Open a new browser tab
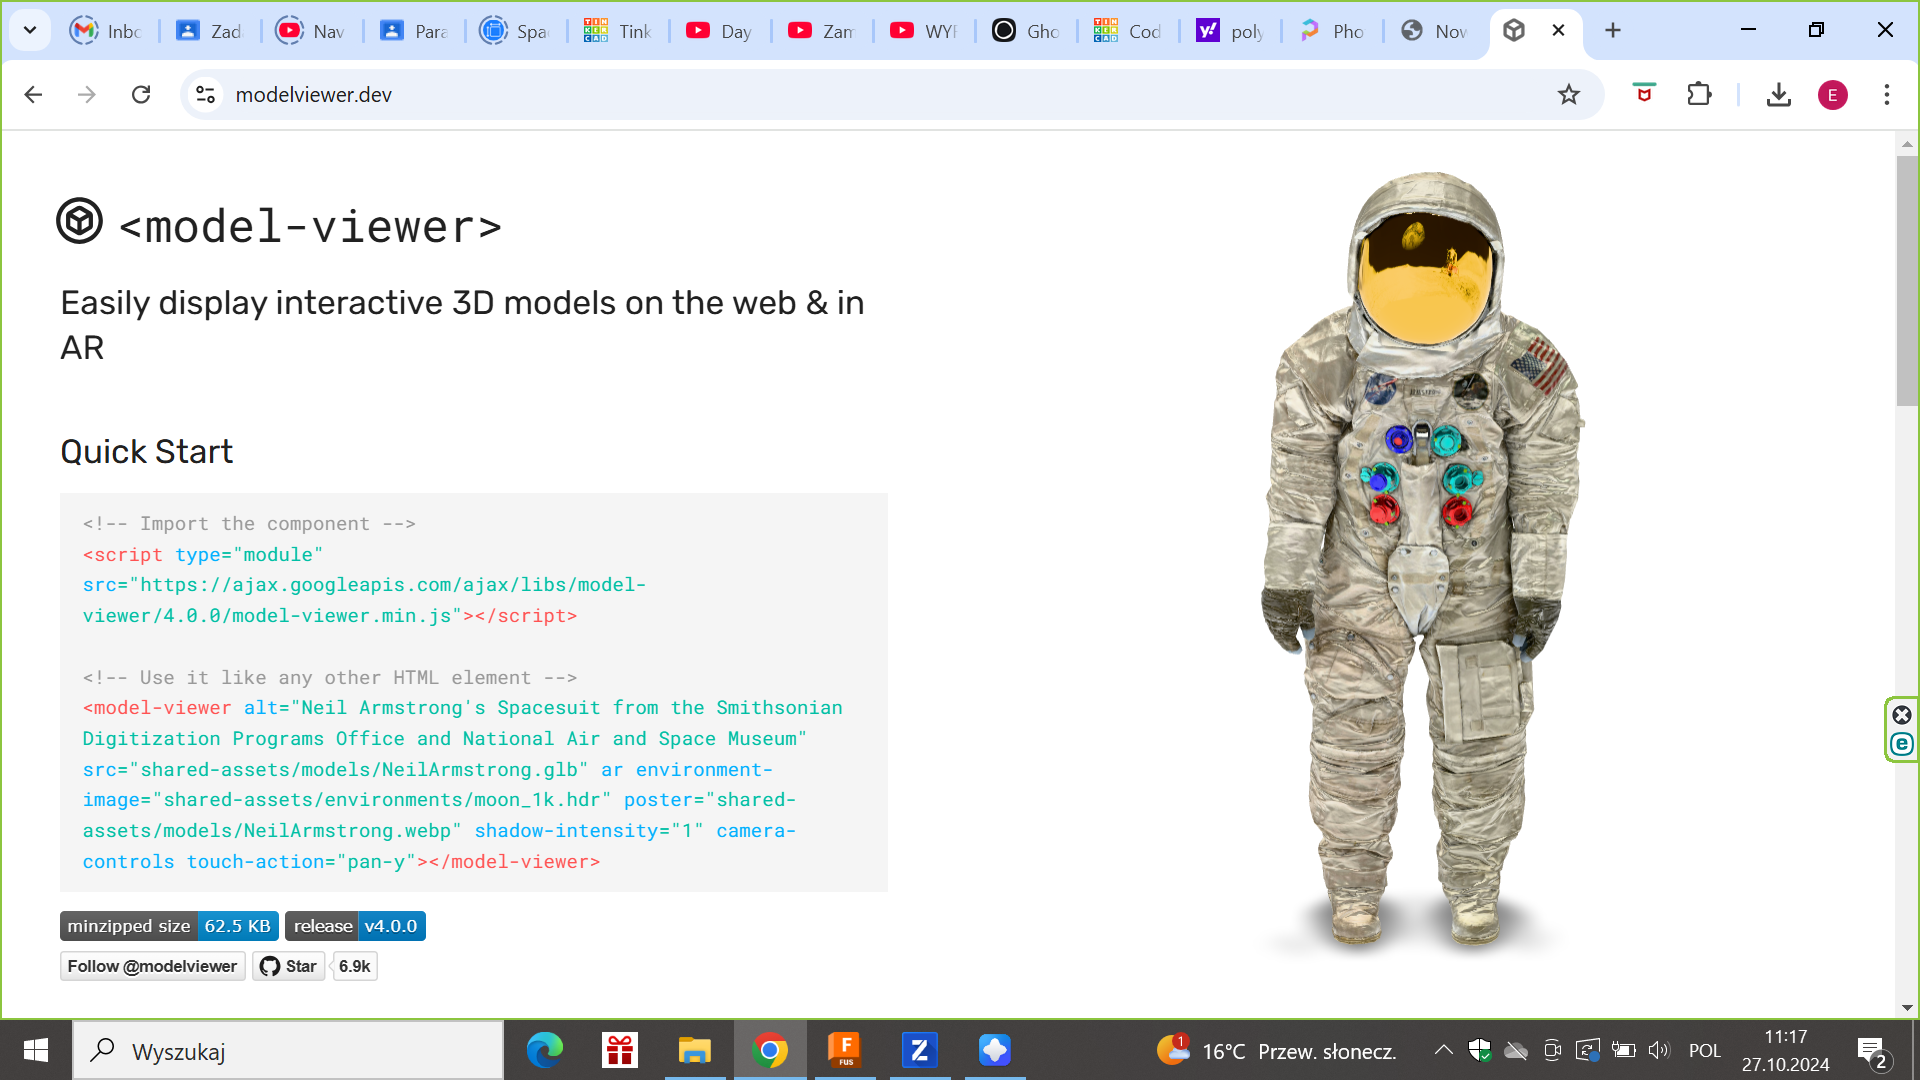 point(1612,30)
